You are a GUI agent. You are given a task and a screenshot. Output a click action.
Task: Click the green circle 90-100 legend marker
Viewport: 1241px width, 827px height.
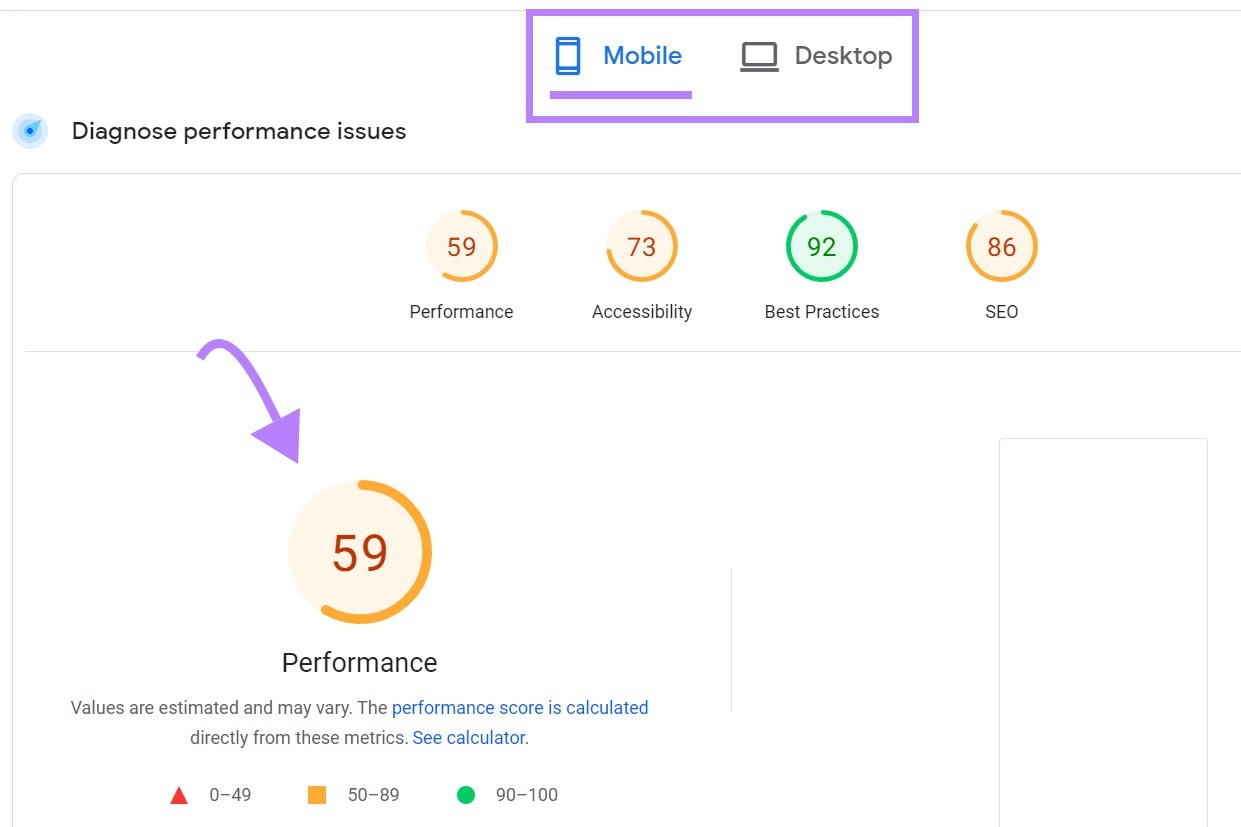pos(465,794)
